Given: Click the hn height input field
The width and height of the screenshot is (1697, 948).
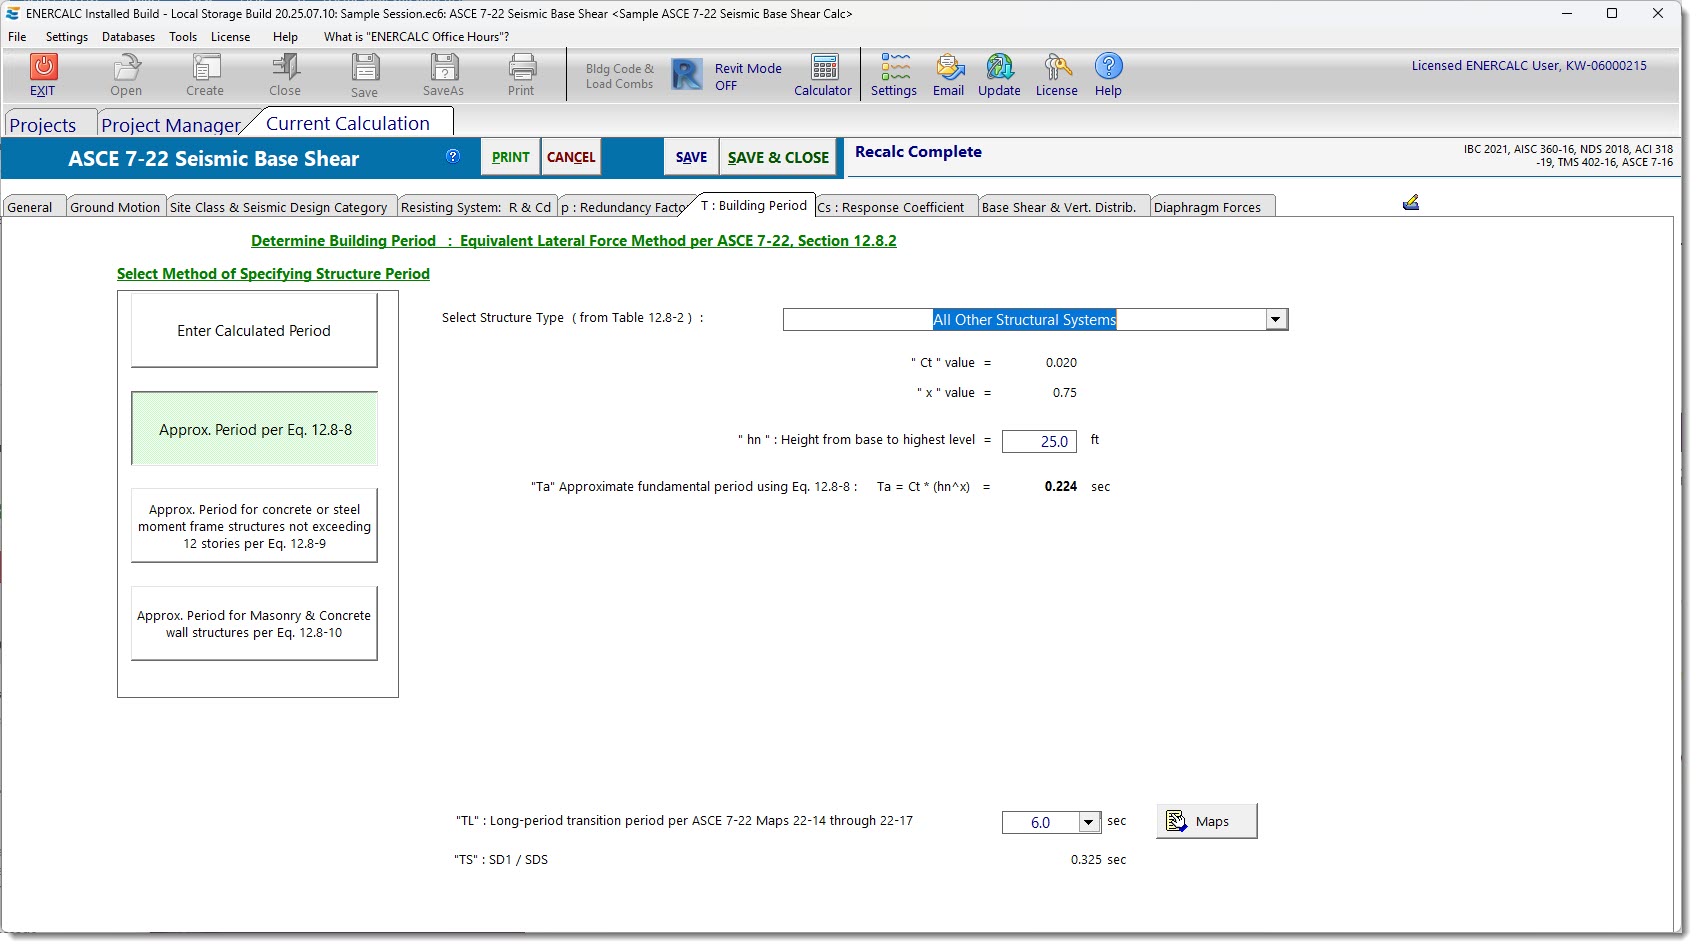Looking at the screenshot, I should tap(1039, 441).
